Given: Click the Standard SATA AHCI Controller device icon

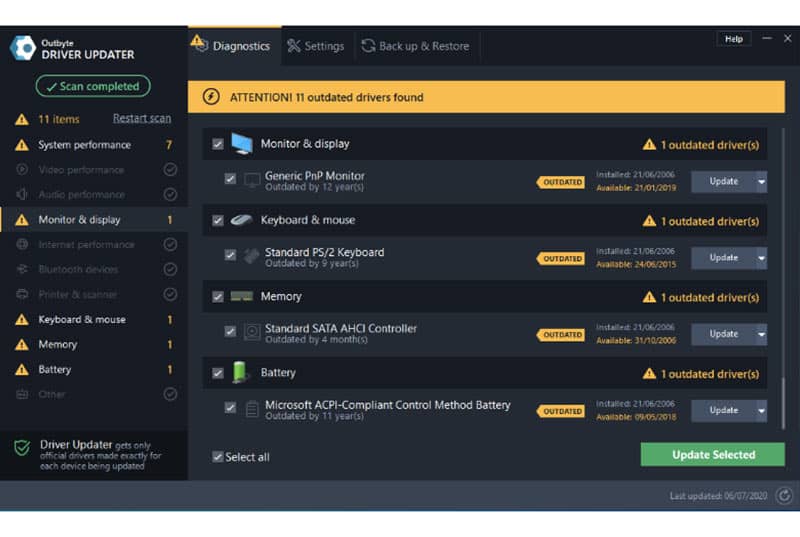Looking at the screenshot, I should (252, 333).
